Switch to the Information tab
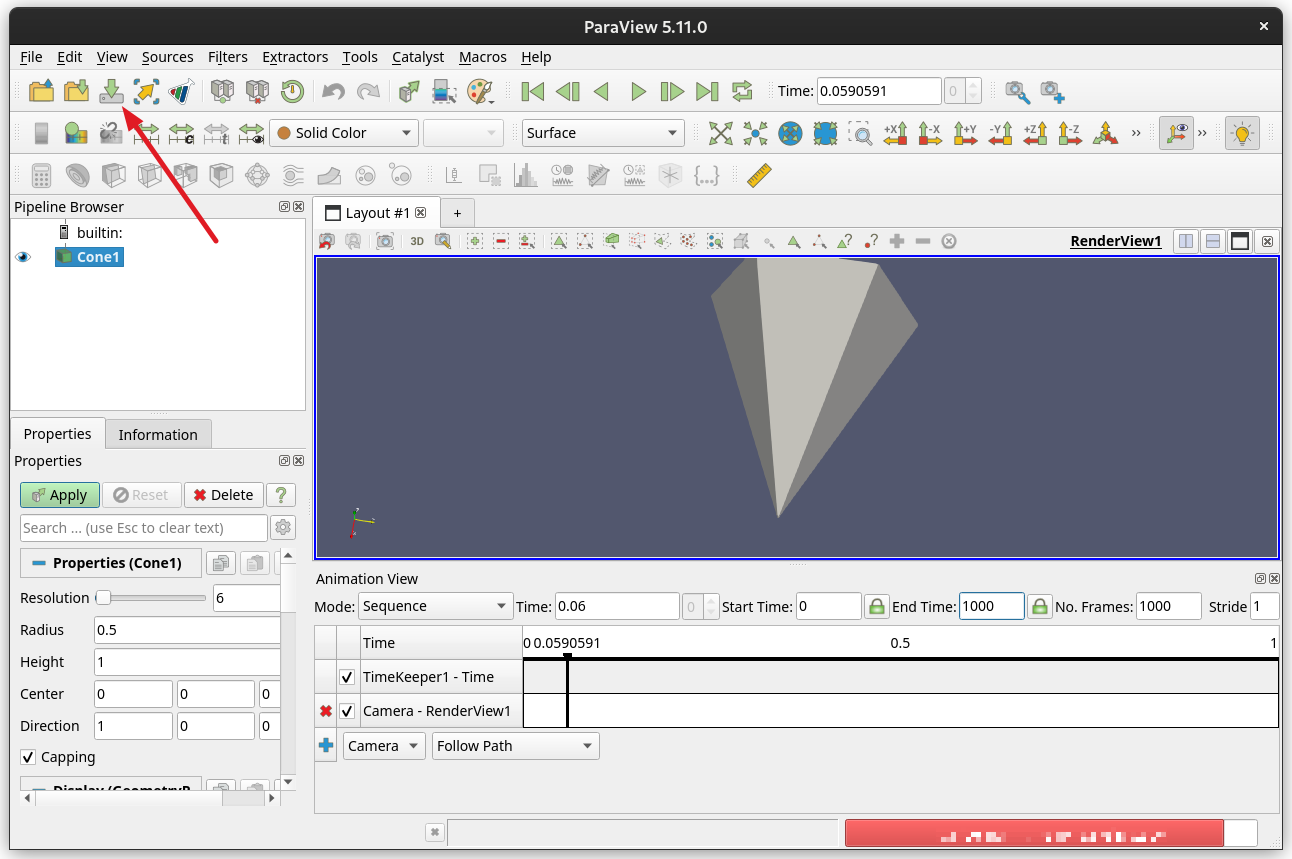1292x859 pixels. pyautogui.click(x=158, y=434)
